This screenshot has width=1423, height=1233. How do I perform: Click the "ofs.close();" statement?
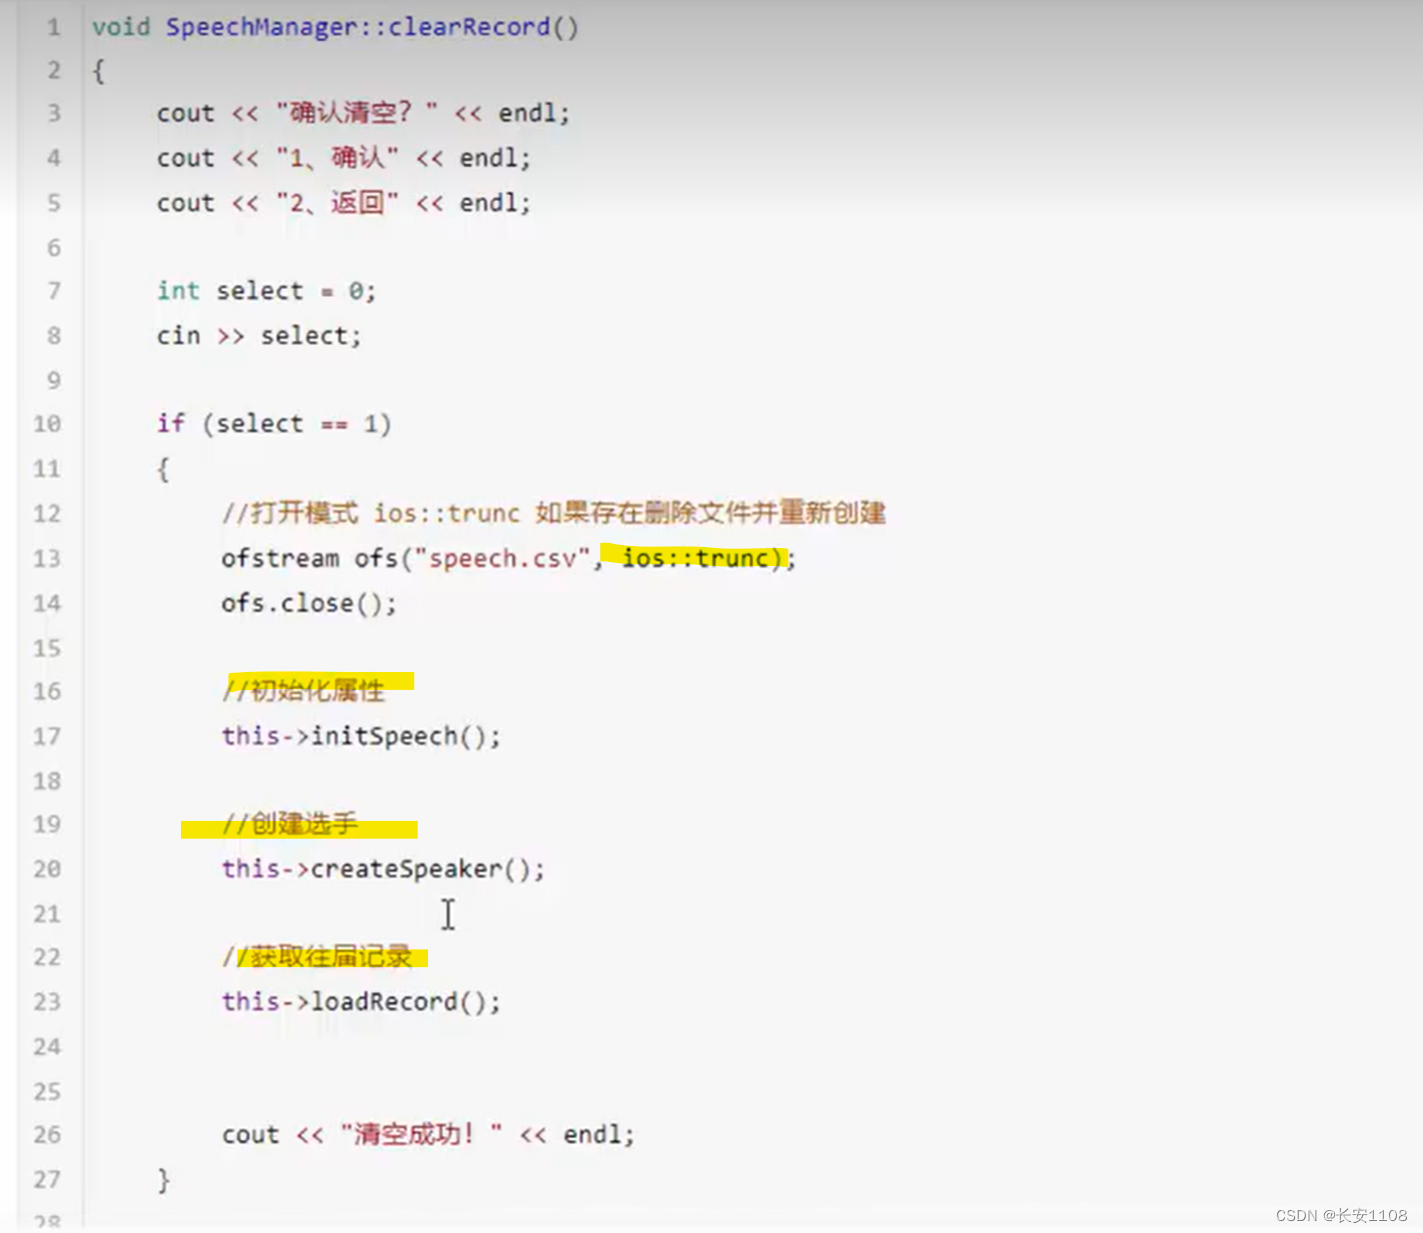[x=309, y=603]
